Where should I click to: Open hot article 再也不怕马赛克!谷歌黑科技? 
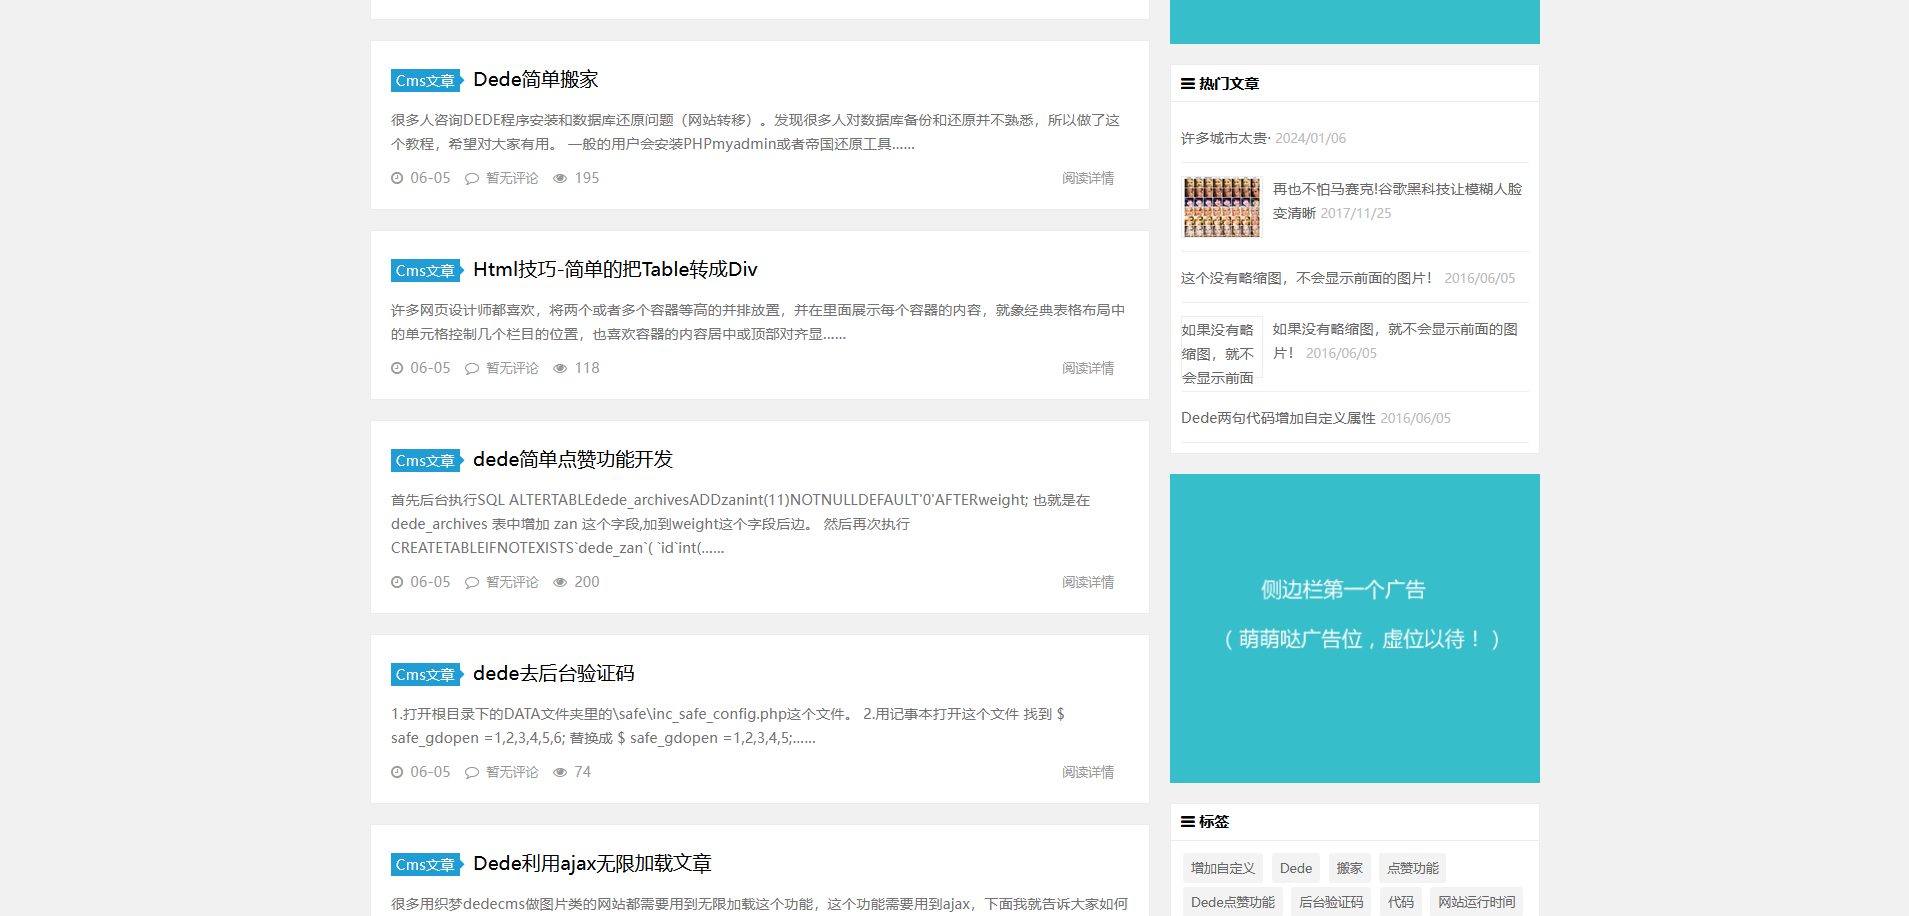click(1397, 200)
